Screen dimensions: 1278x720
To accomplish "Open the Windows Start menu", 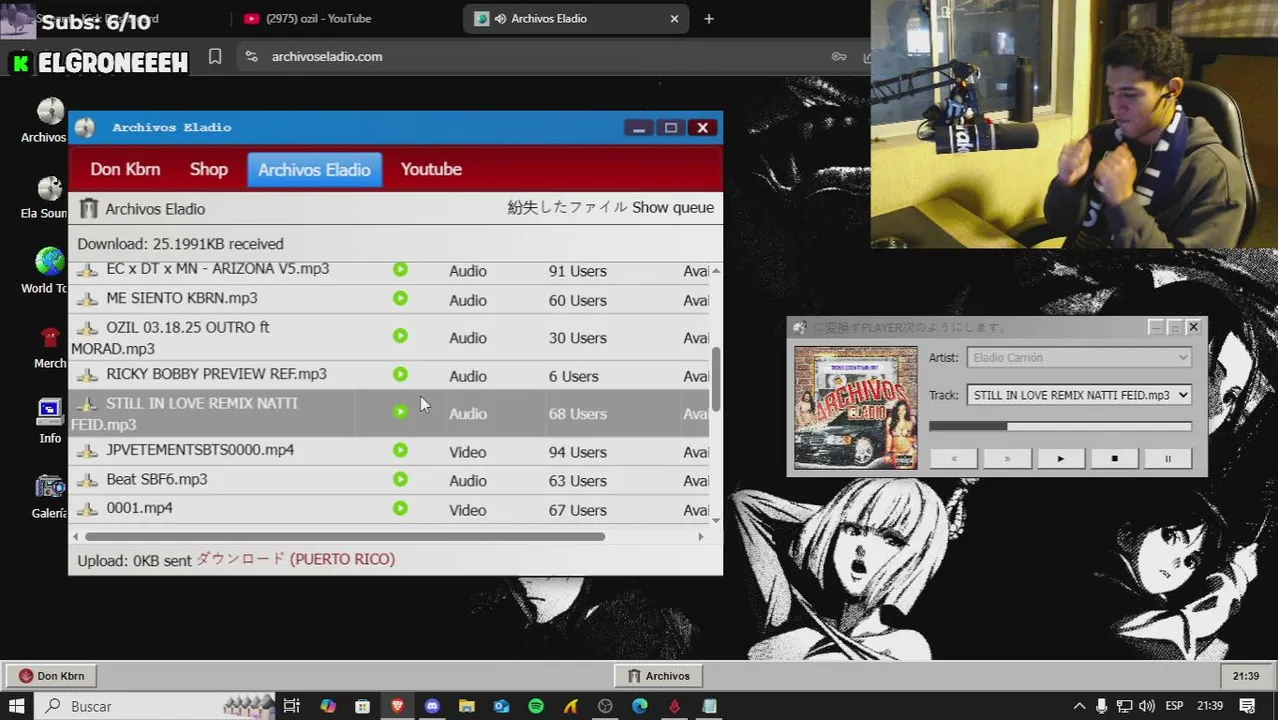I will point(16,706).
